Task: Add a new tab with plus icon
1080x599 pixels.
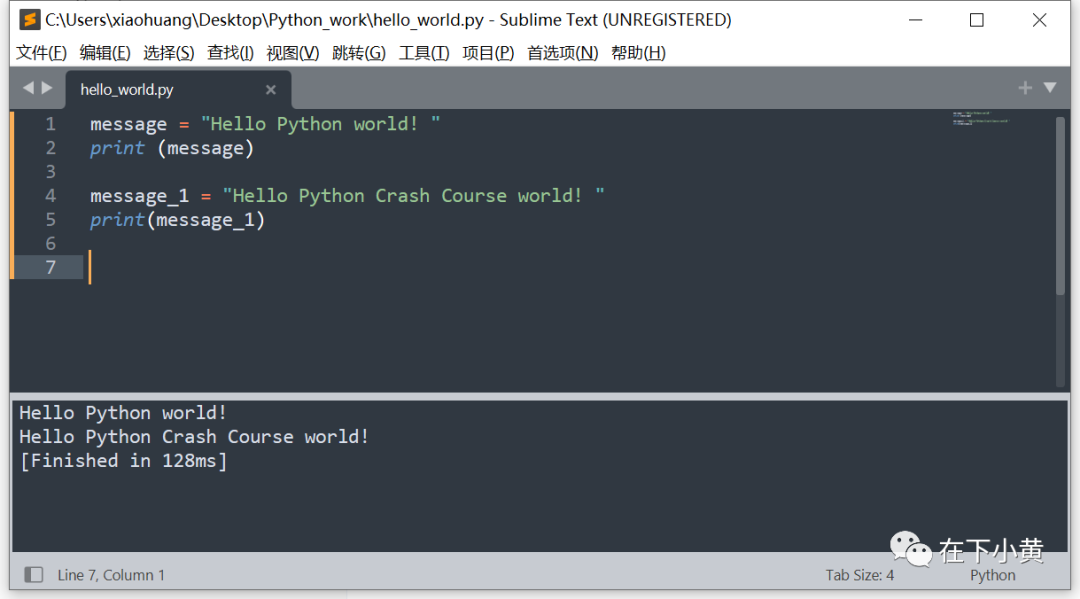Action: click(1025, 87)
